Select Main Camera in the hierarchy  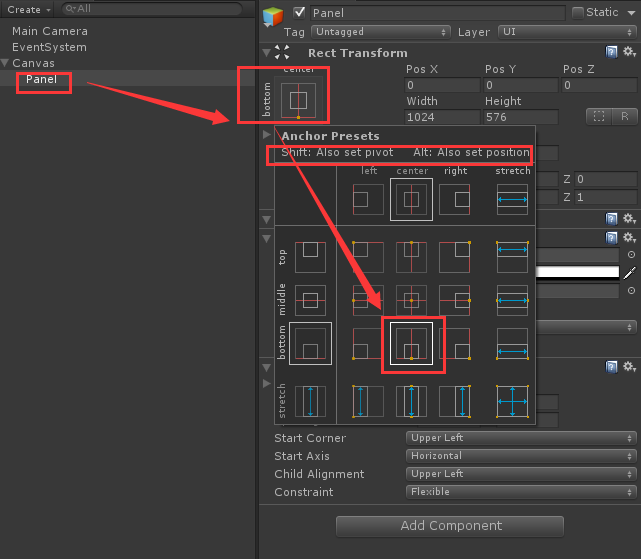click(x=50, y=31)
